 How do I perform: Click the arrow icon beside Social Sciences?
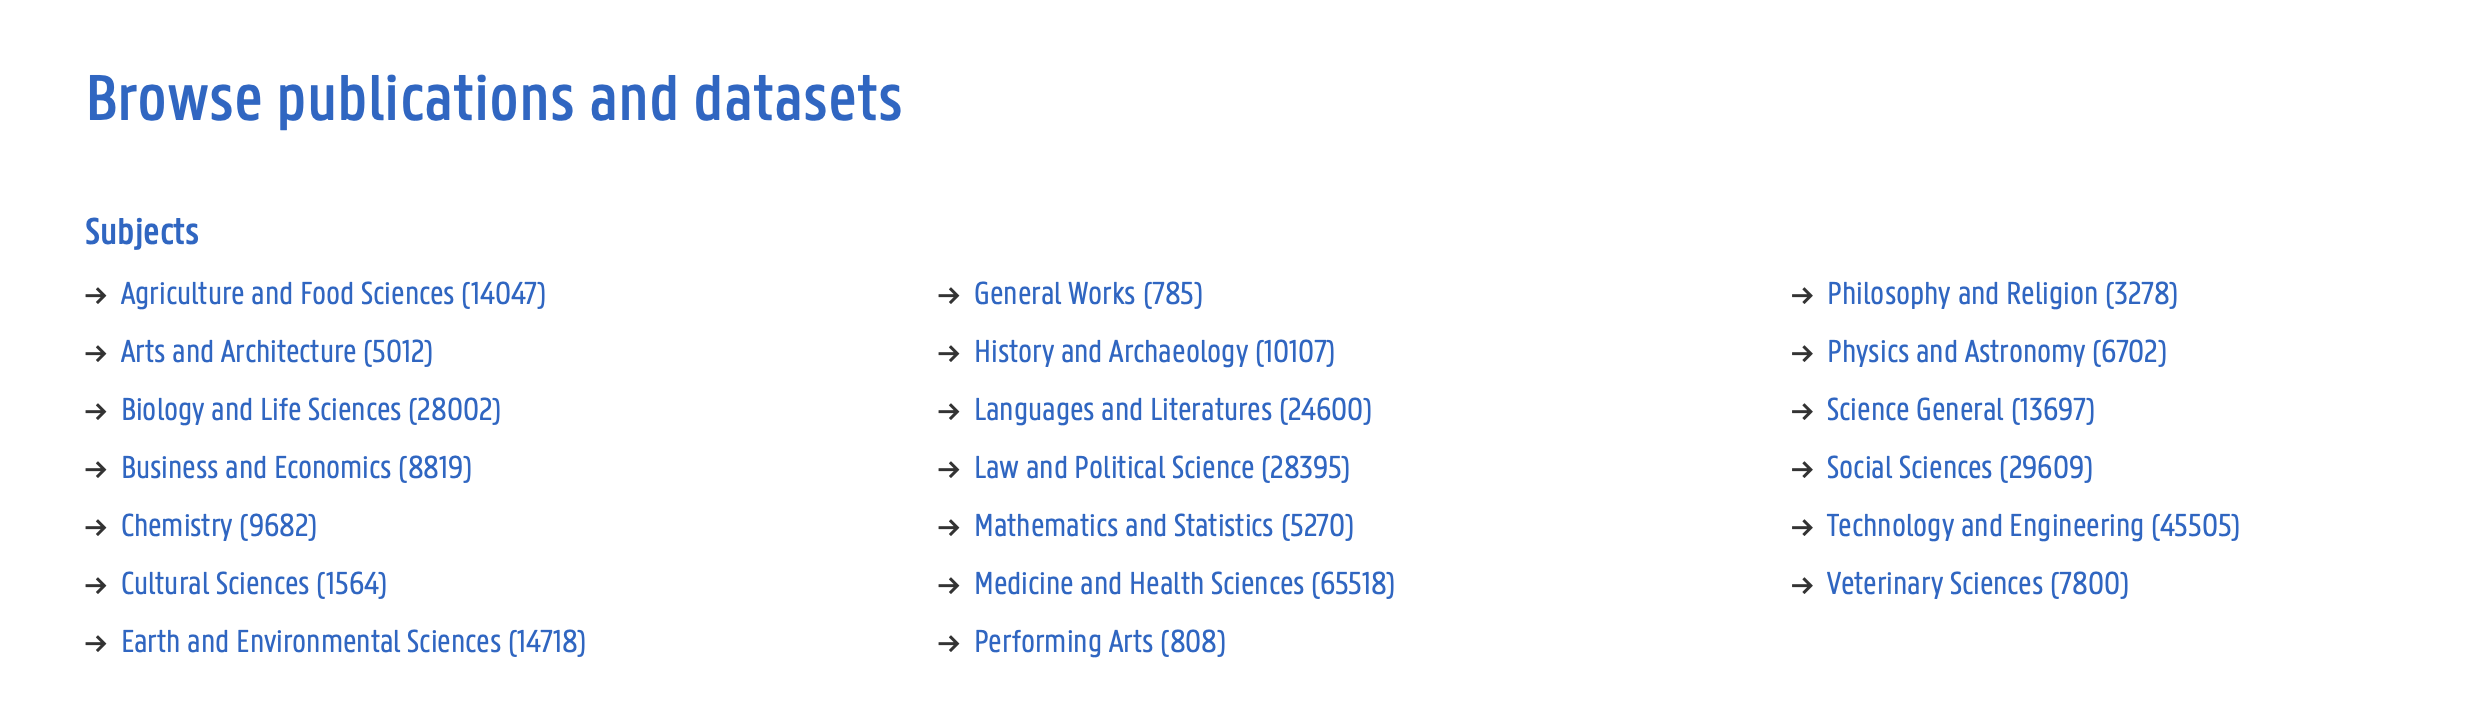coord(1803,468)
